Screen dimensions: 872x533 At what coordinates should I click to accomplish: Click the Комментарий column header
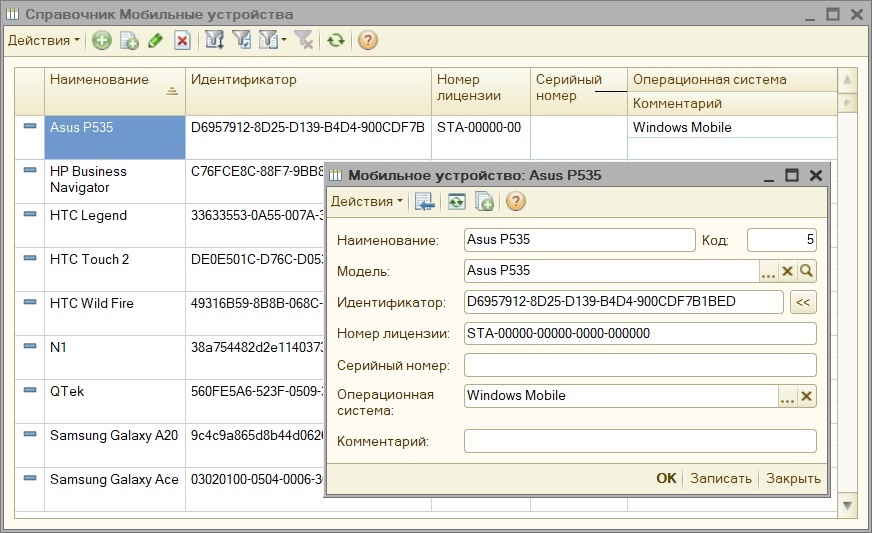[732, 103]
